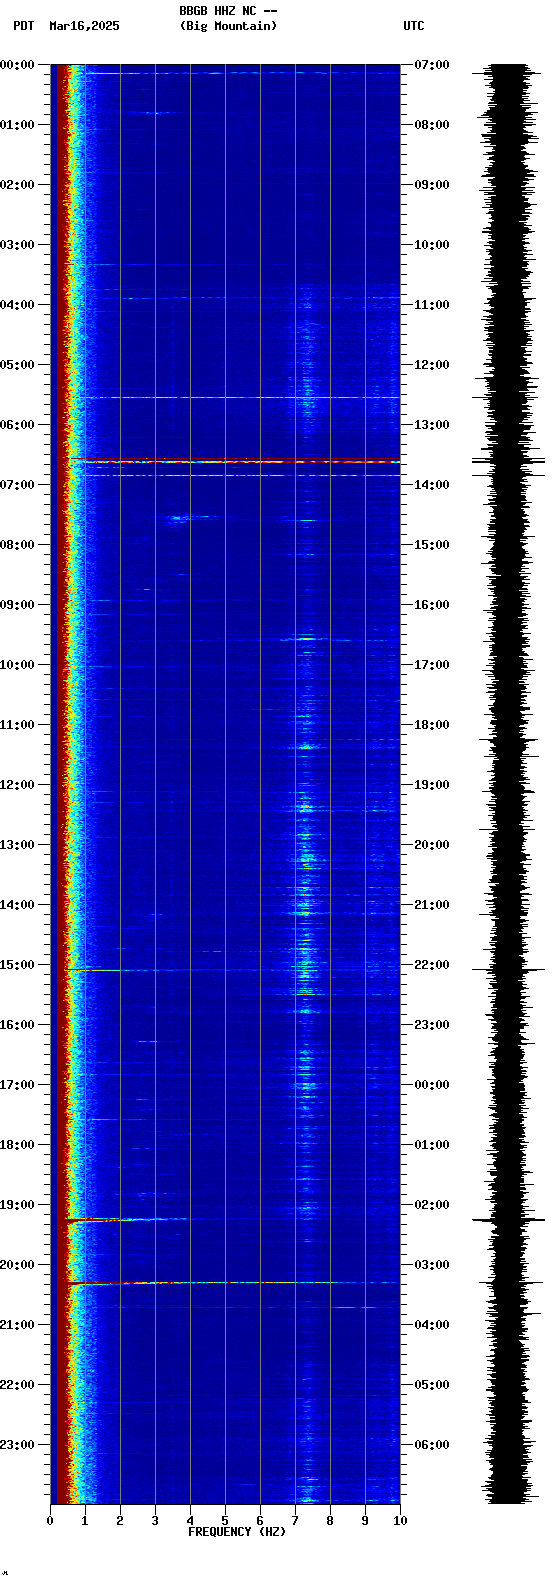Click the event streak near 20:20 PDT
552x1584 pixels.
(233, 1282)
